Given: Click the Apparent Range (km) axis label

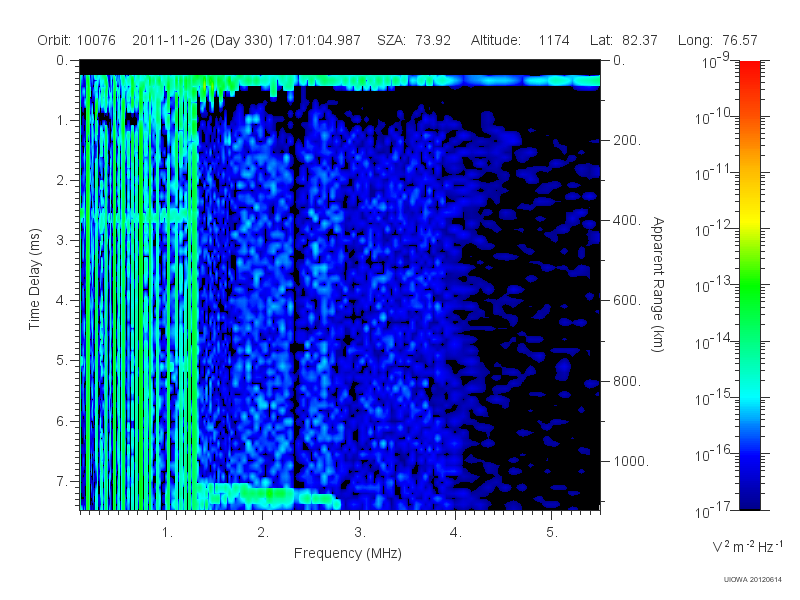Looking at the screenshot, I should 658,284.
